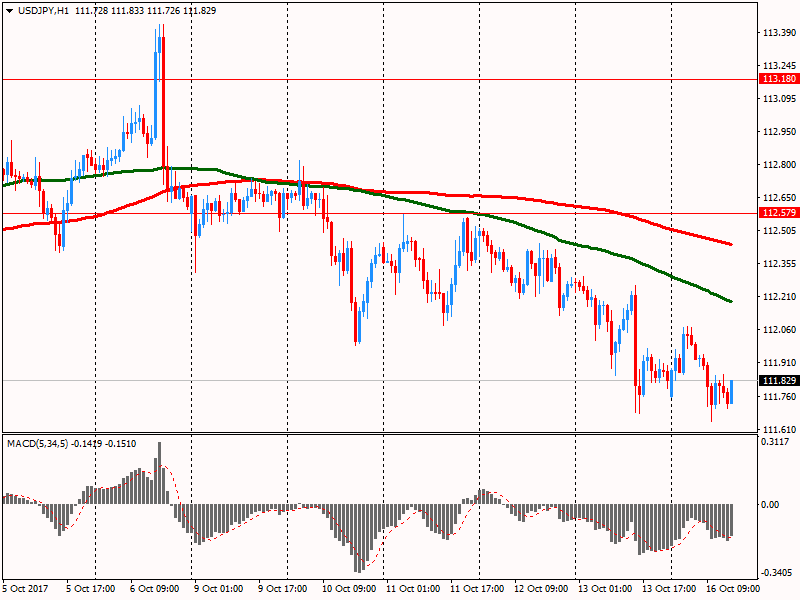800x600 pixels.
Task: Click the 13 Oct 01:00 time label
Action: [605, 589]
